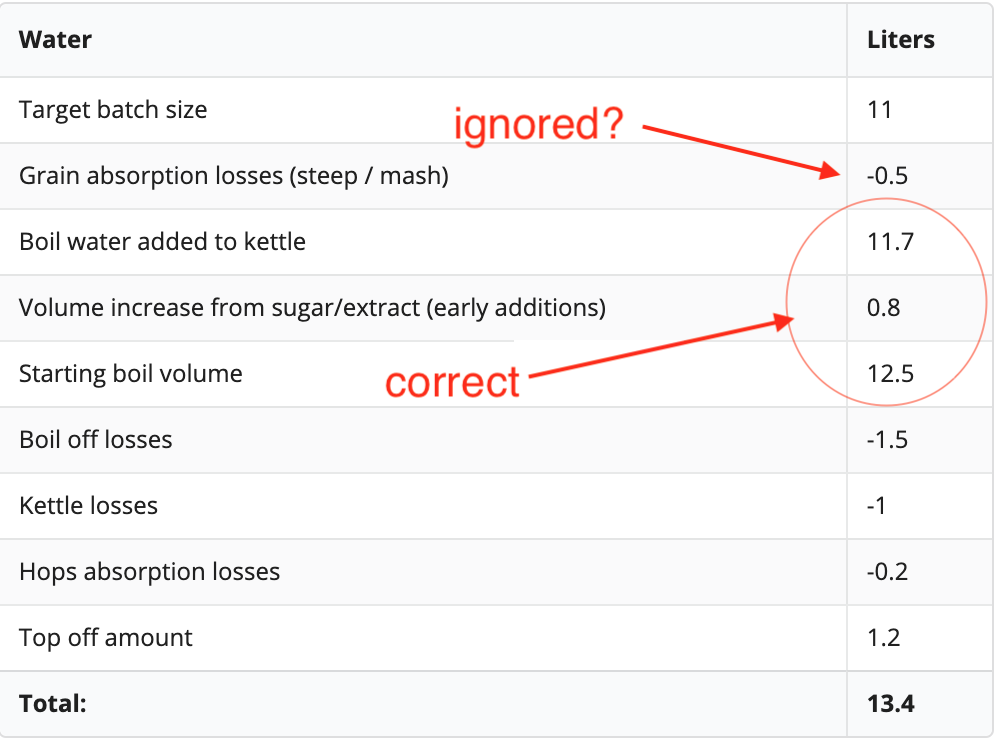Screen dimensions: 1004x748
Task: Select the Target batch size row label
Action: (113, 110)
